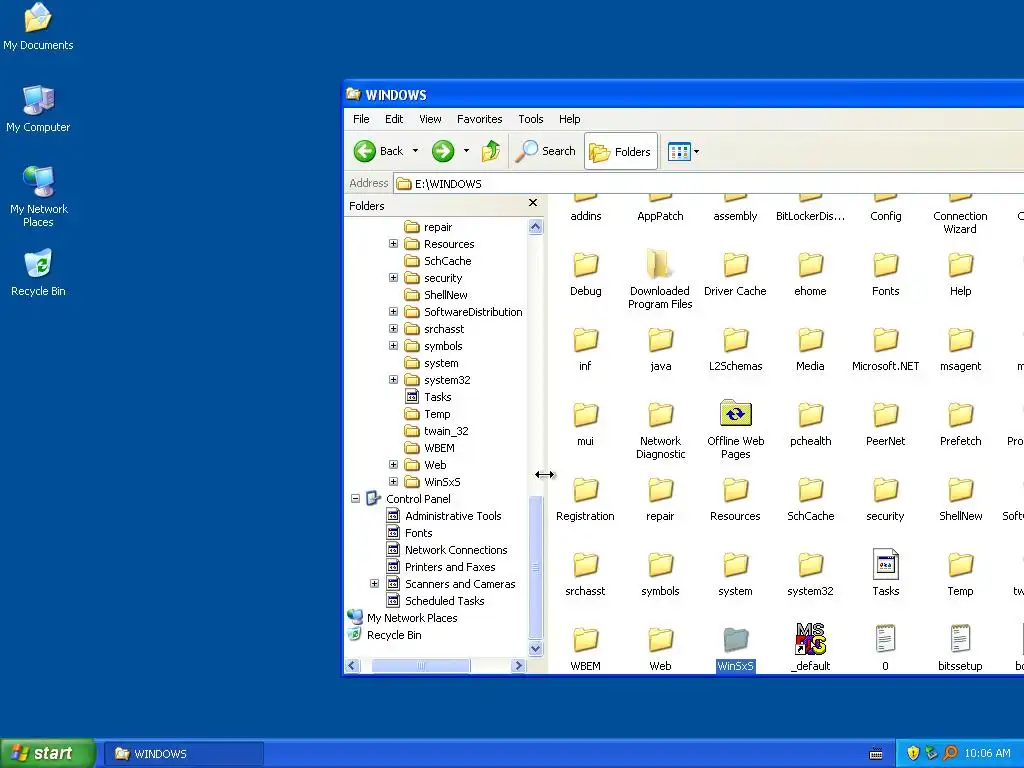Select Scheduled Tasks in folder tree
Image resolution: width=1024 pixels, height=768 pixels.
pos(444,601)
